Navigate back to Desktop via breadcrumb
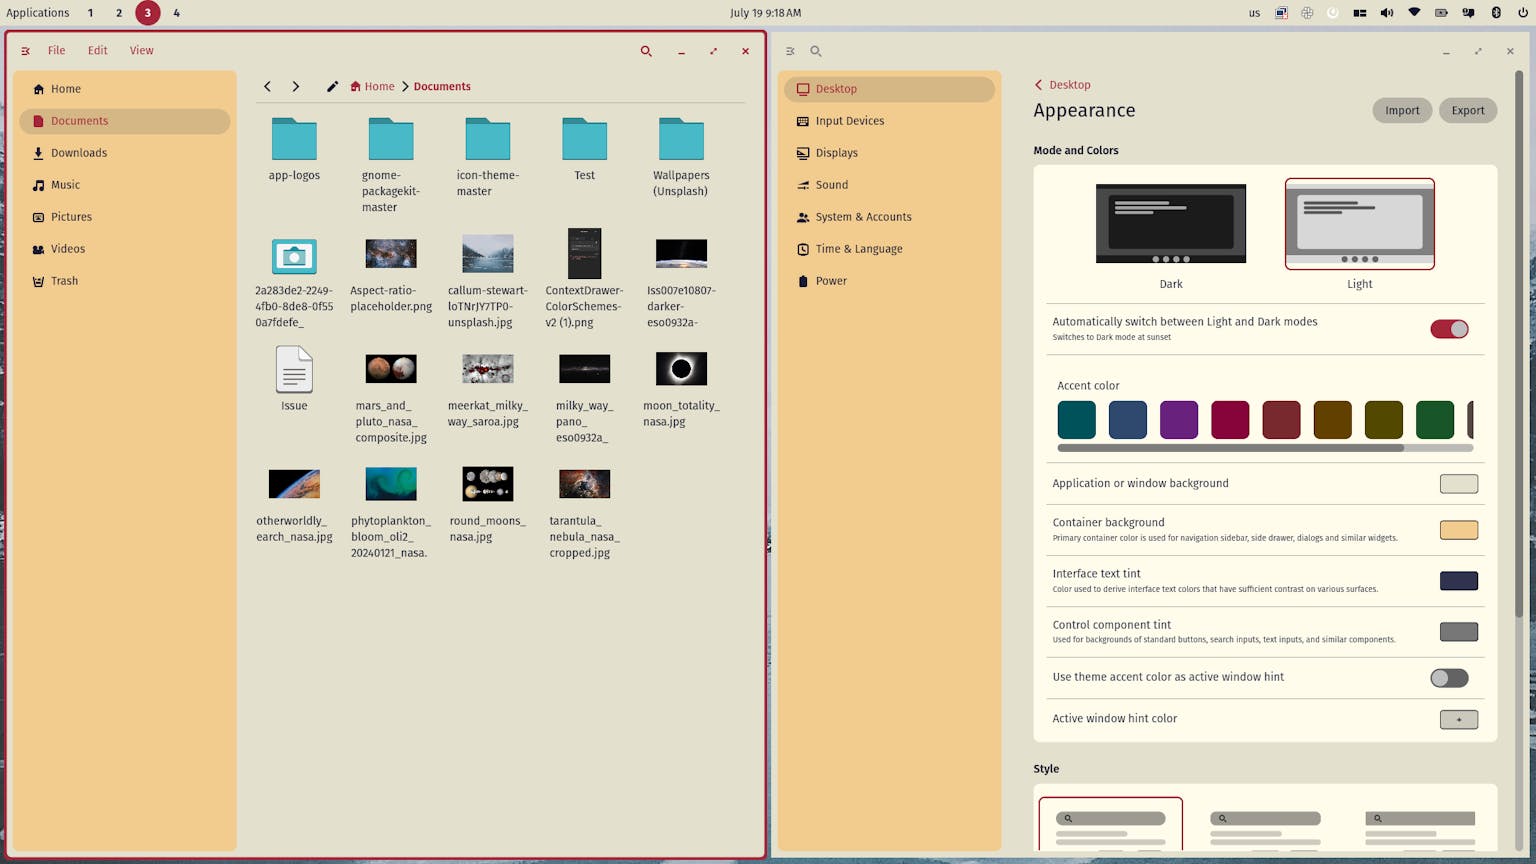1536x864 pixels. [x=1062, y=85]
